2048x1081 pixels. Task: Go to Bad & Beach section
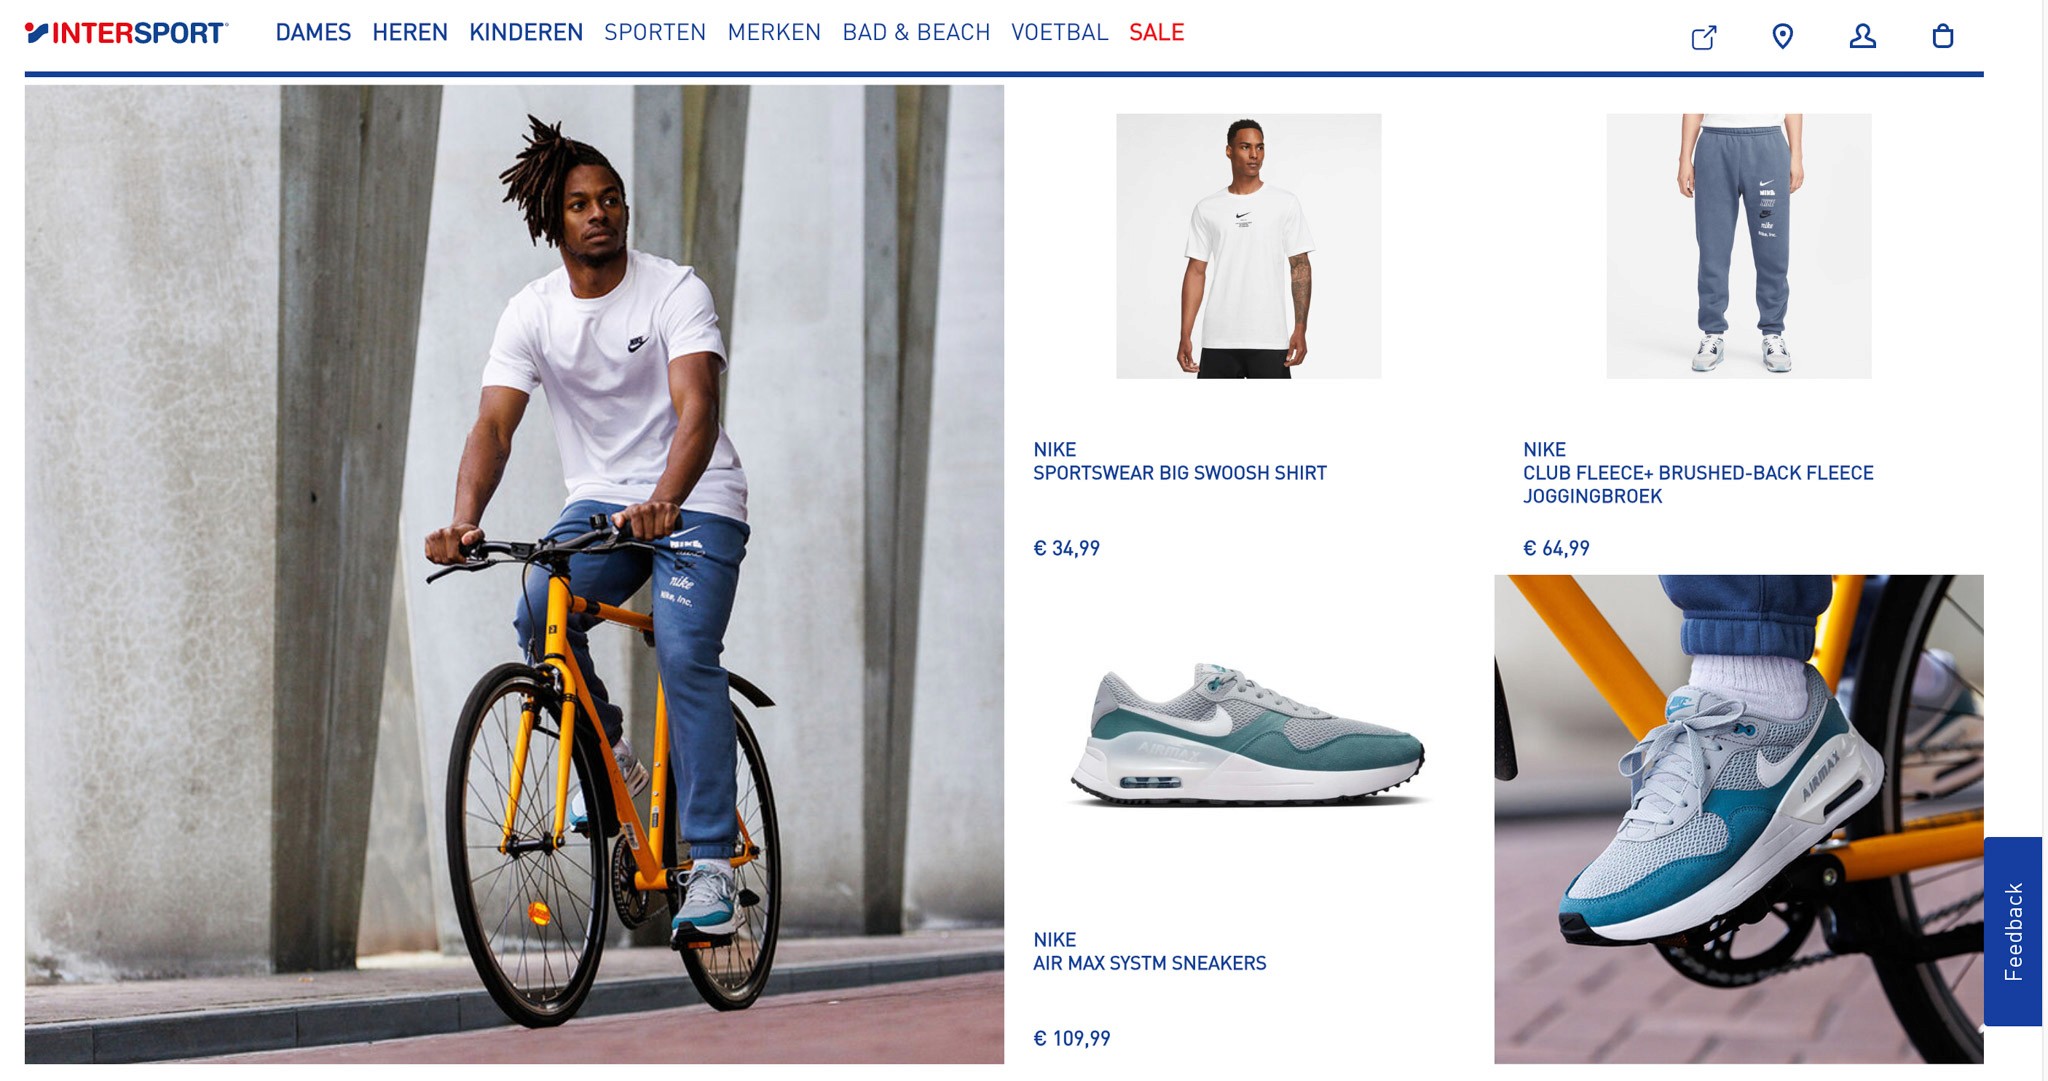click(916, 33)
